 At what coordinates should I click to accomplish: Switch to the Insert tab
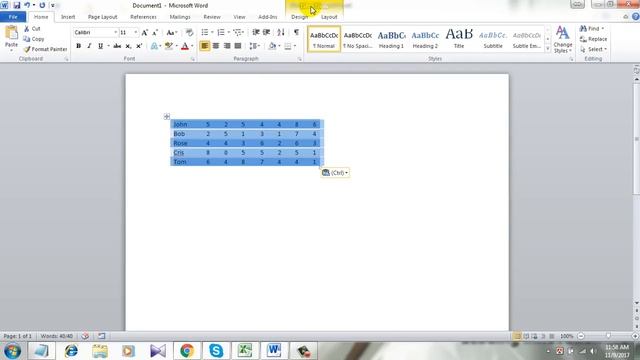point(68,17)
